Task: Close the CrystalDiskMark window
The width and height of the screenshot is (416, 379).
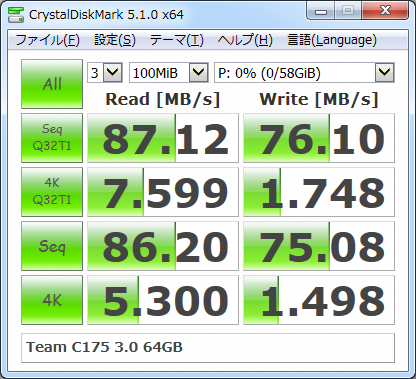Action: pyautogui.click(x=385, y=11)
